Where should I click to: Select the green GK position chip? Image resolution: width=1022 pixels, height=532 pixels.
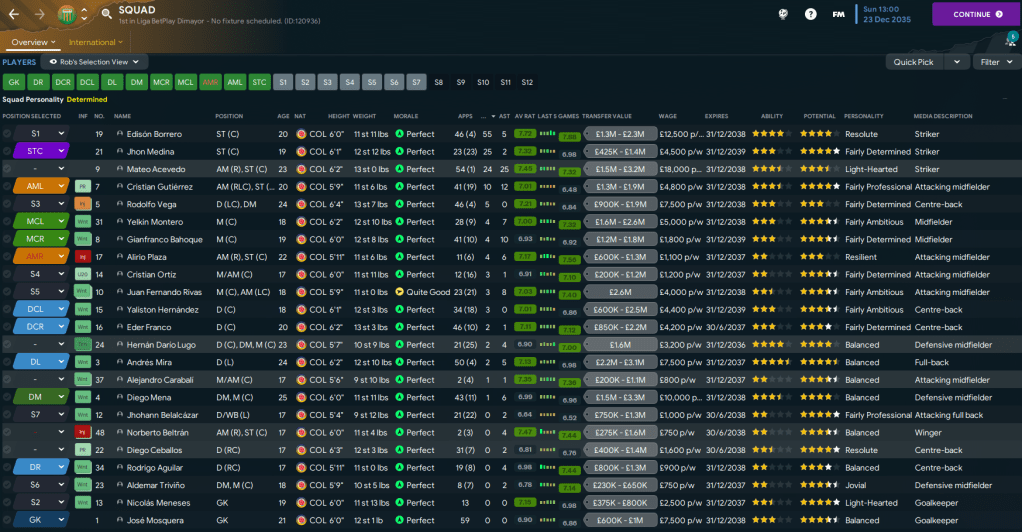tap(14, 82)
